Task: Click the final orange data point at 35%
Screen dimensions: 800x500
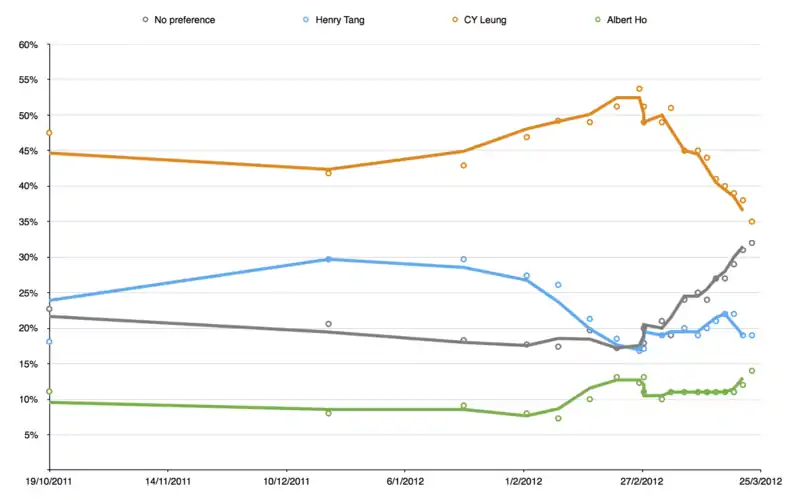Action: coord(752,222)
